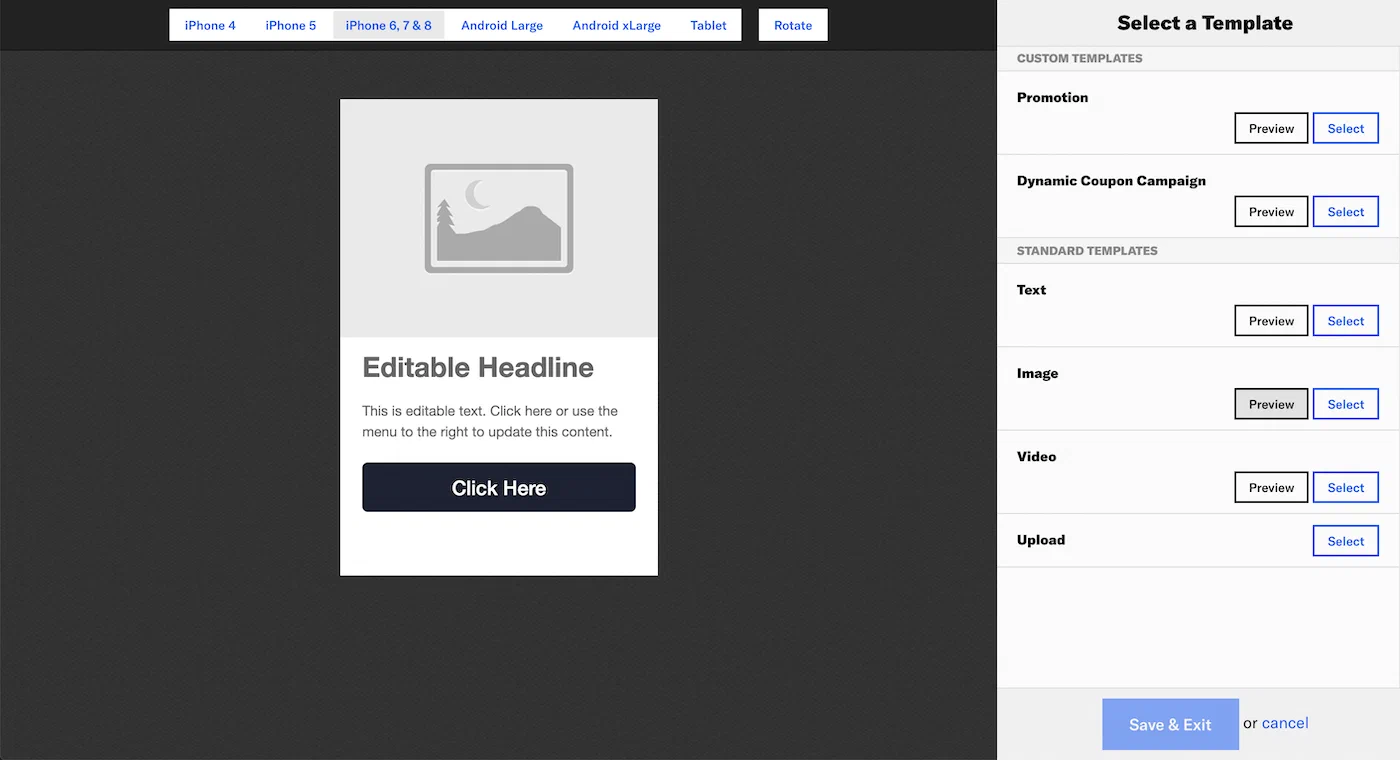This screenshot has height=760, width=1400.
Task: Select the Dynamic Coupon Campaign template
Action: pos(1345,211)
